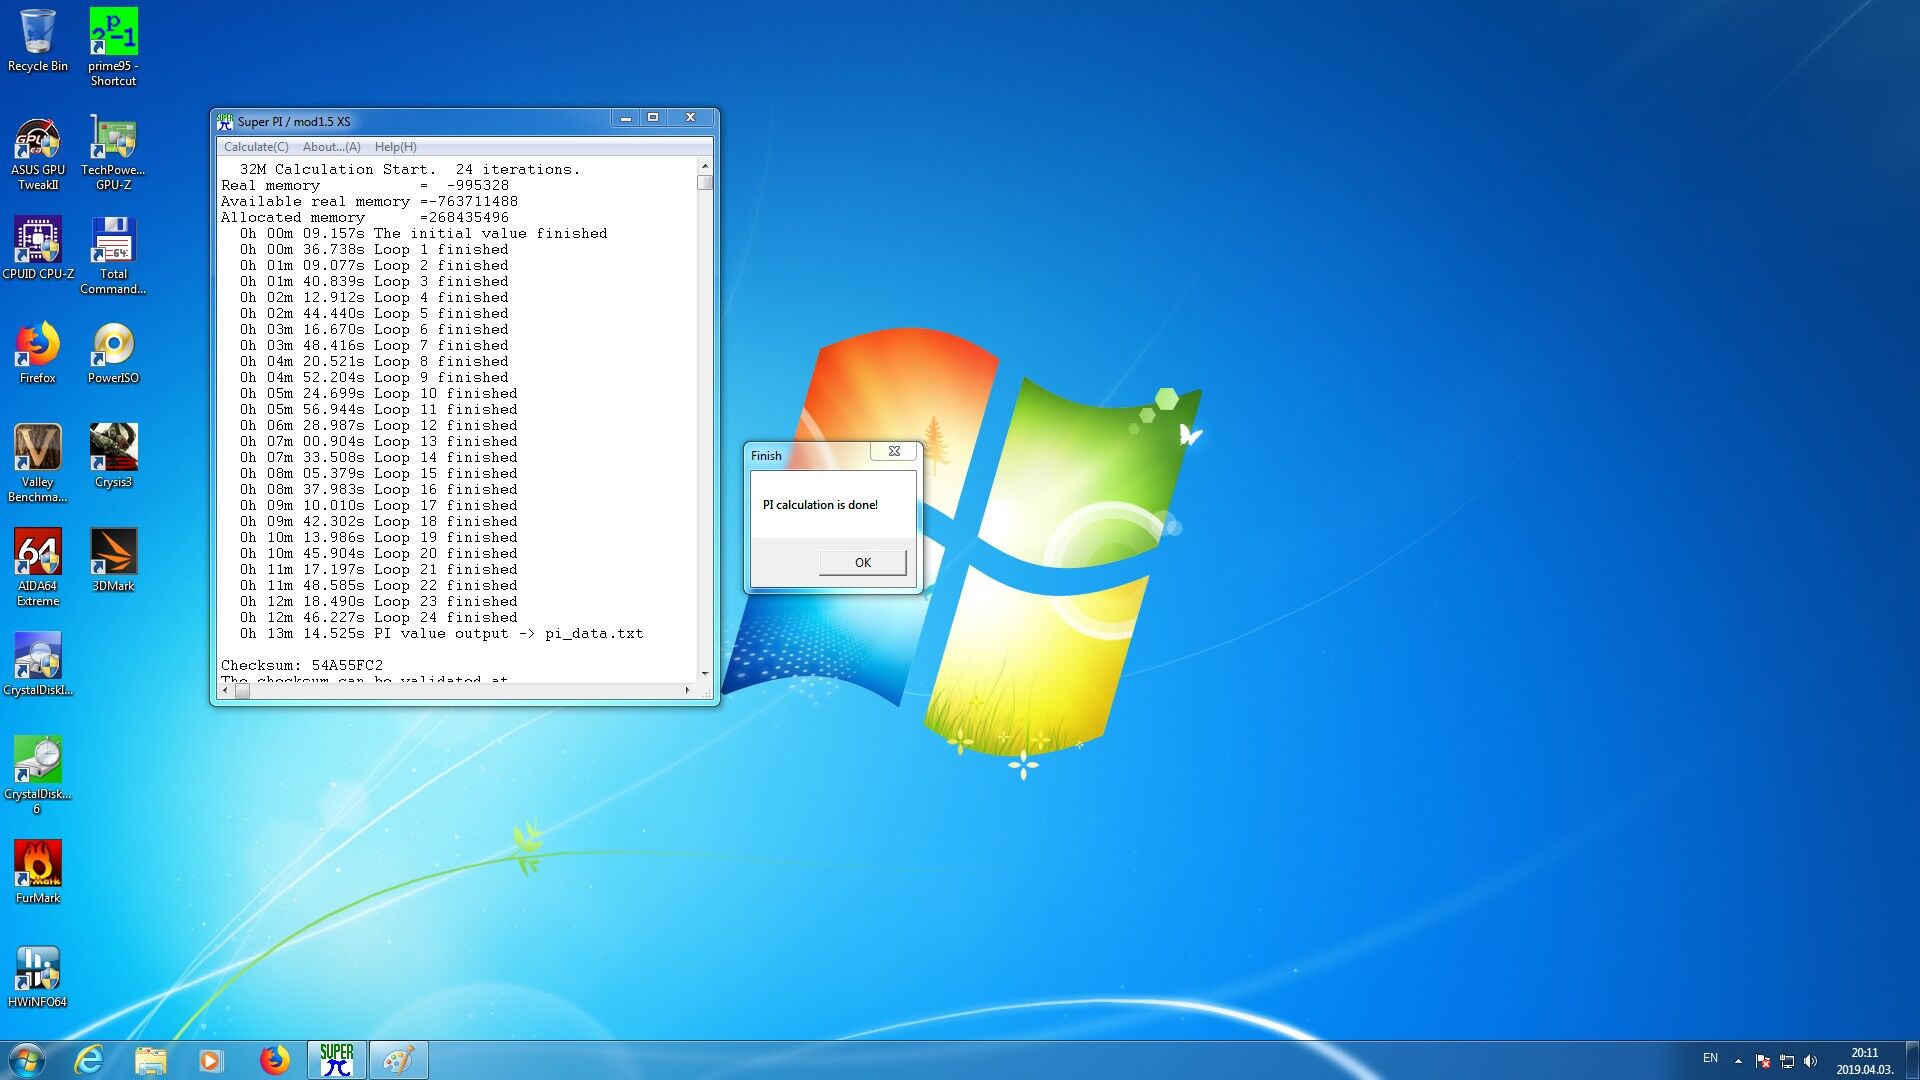Screen dimensions: 1920x1080
Task: Maximize the Super PI window
Action: point(653,118)
